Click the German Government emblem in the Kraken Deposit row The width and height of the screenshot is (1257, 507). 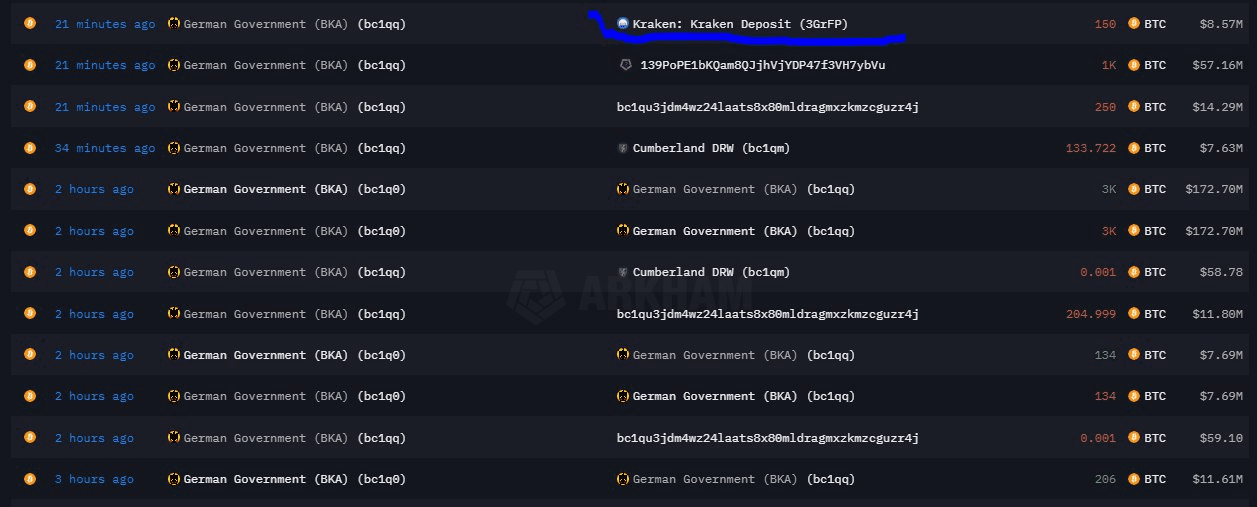point(174,23)
